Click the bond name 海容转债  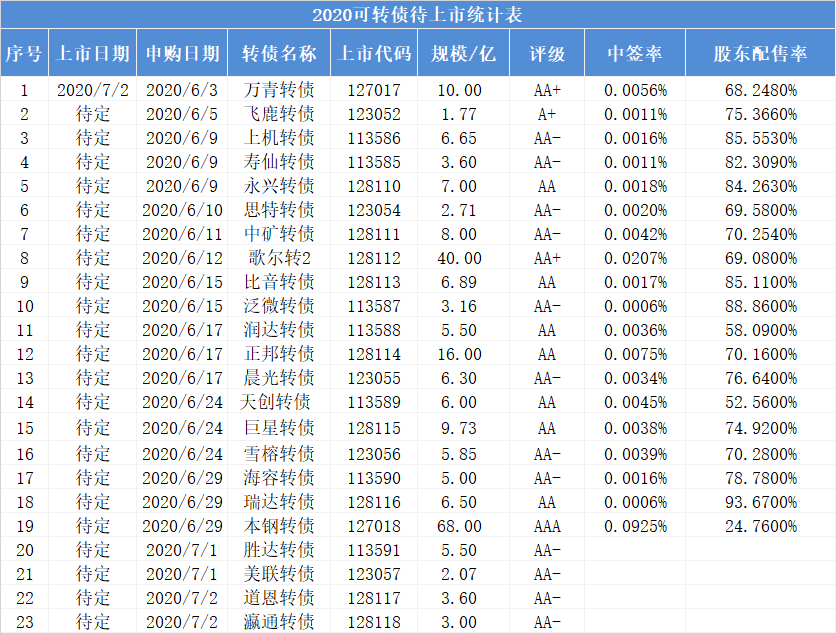click(x=279, y=478)
